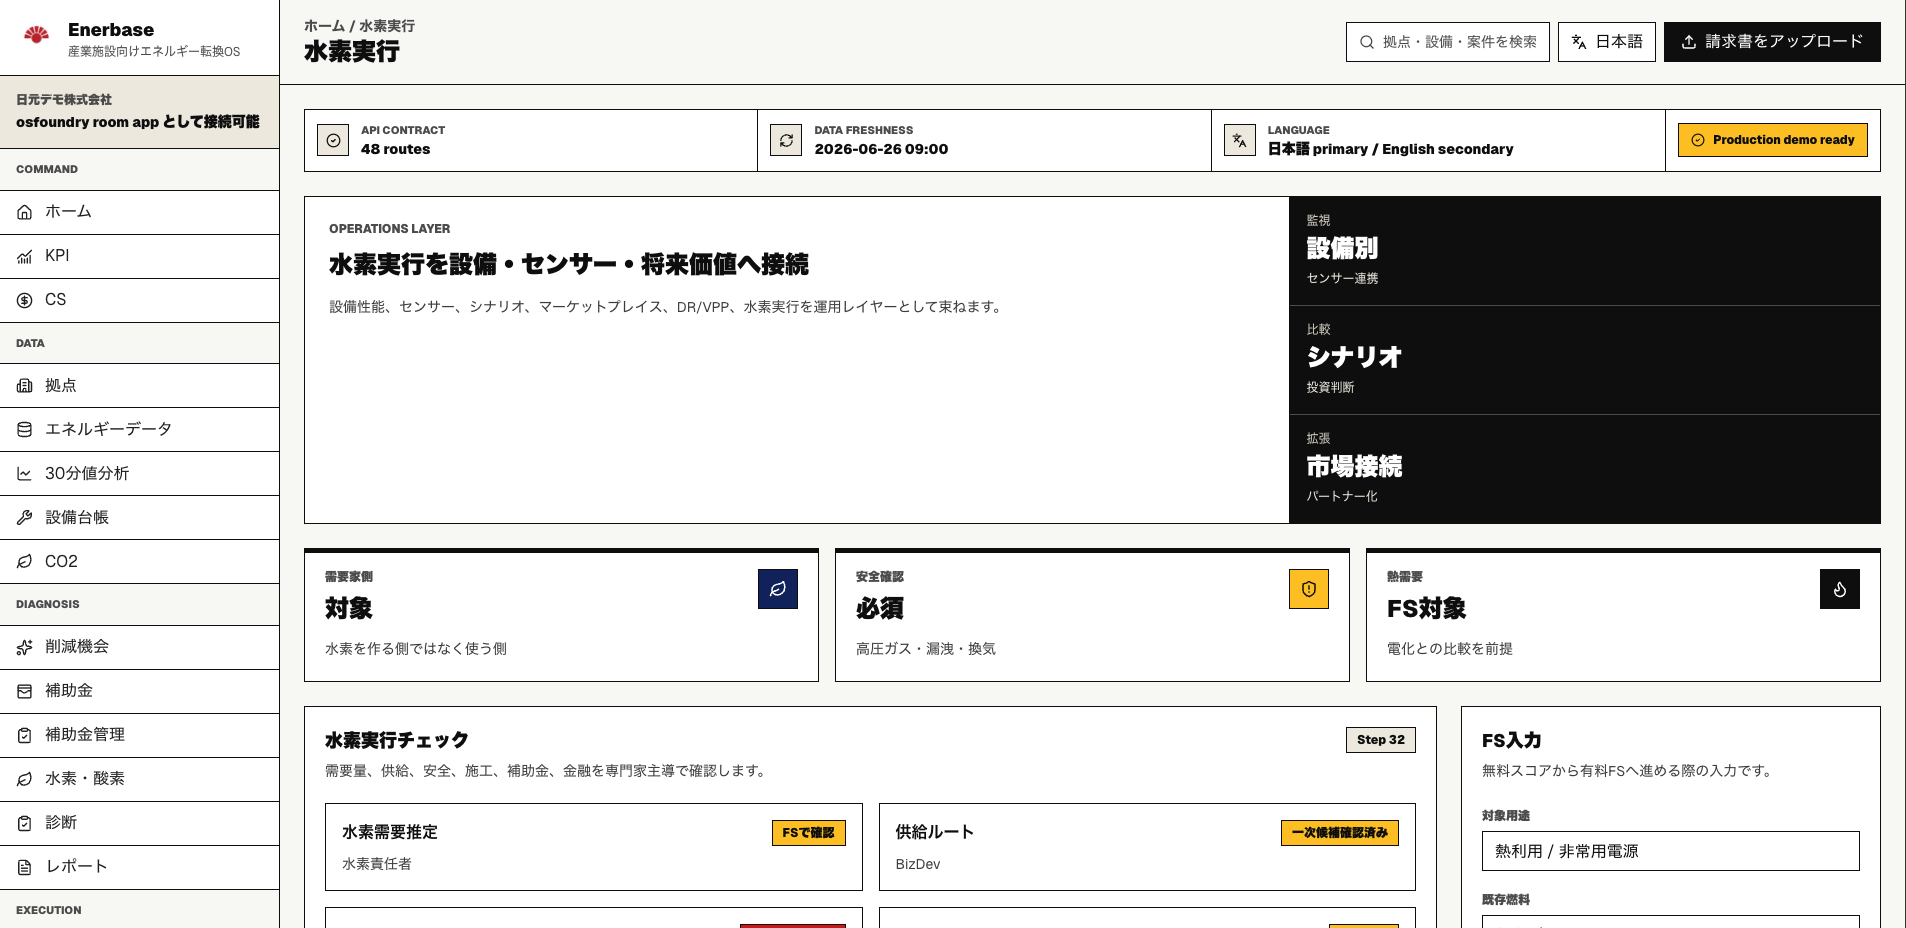1906x928 pixels.
Task: Click the shield icon on 安全確認 card
Action: click(x=1309, y=589)
